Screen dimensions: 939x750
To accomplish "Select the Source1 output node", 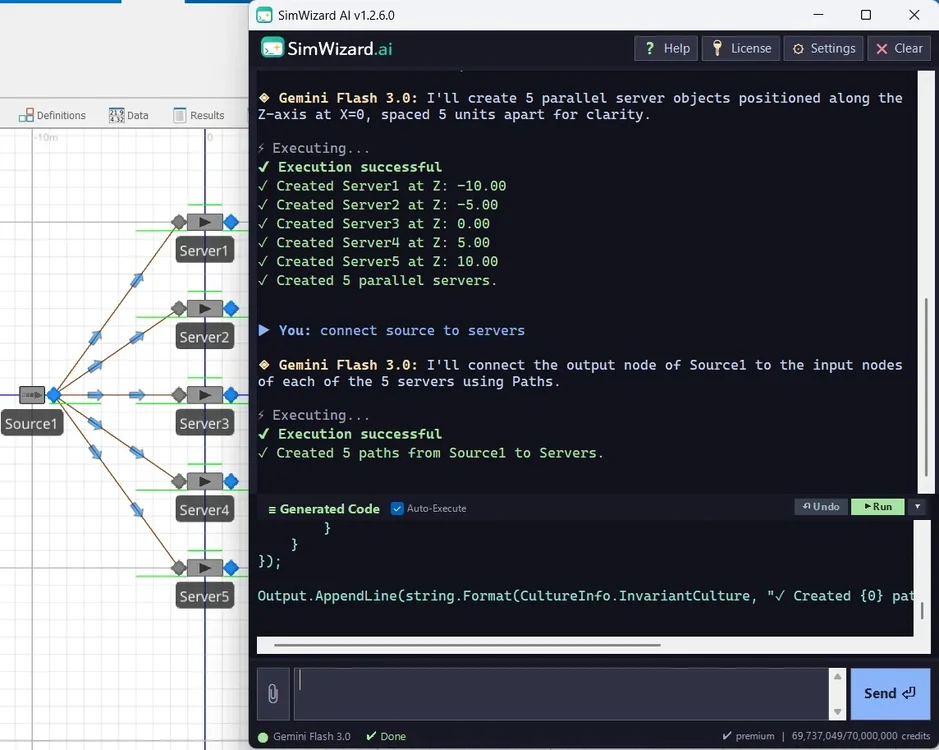I will tap(54, 395).
